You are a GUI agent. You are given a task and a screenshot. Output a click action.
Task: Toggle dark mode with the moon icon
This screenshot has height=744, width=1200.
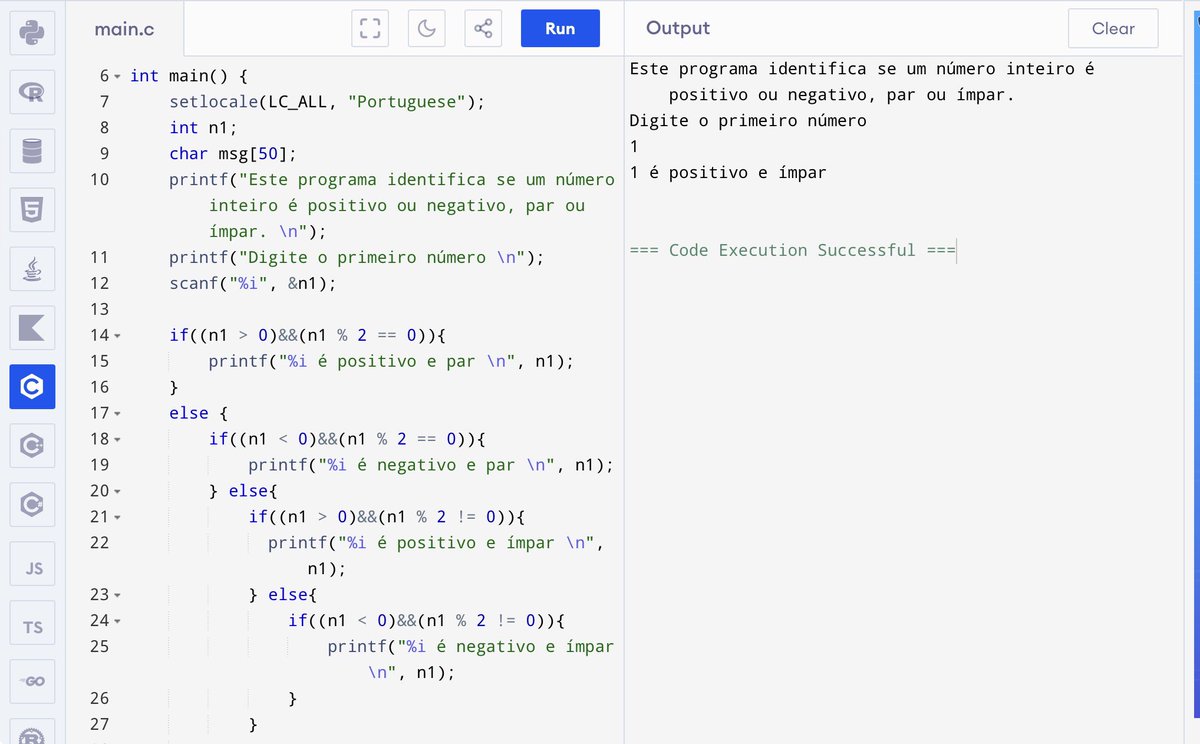427,28
